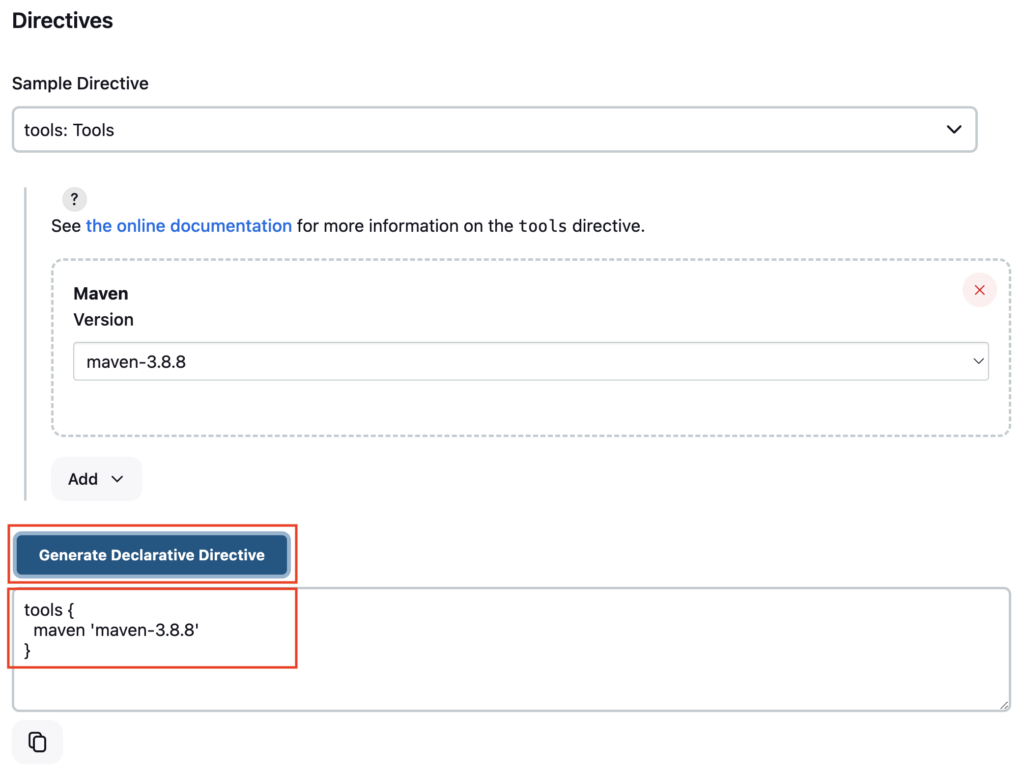This screenshot has height=771, width=1024.
Task: Click the bold Maven title
Action: click(101, 294)
